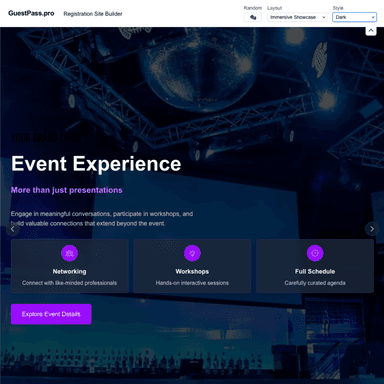The image size is (384, 384).
Task: Click the Random dice icon button
Action: pos(253,17)
